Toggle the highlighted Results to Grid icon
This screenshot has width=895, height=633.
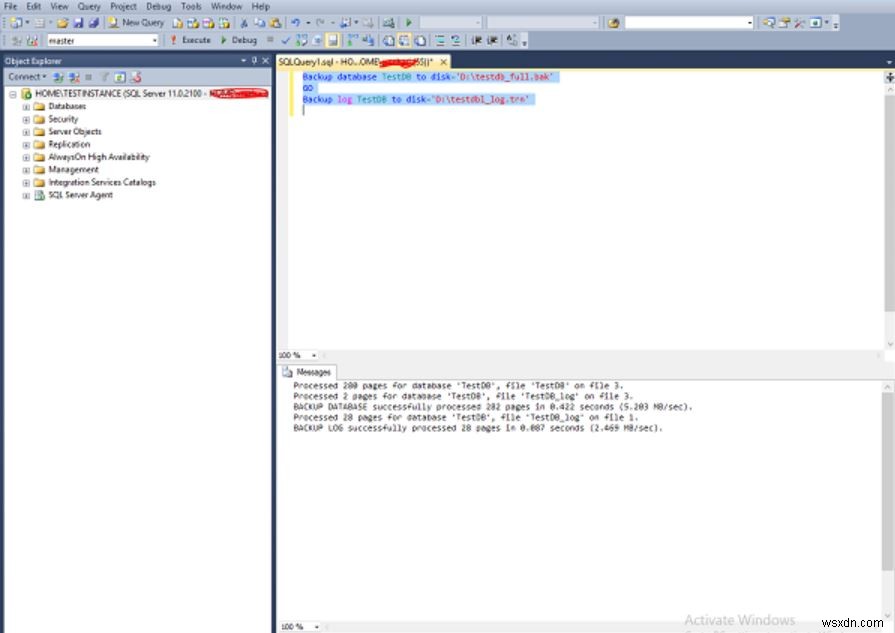(404, 41)
